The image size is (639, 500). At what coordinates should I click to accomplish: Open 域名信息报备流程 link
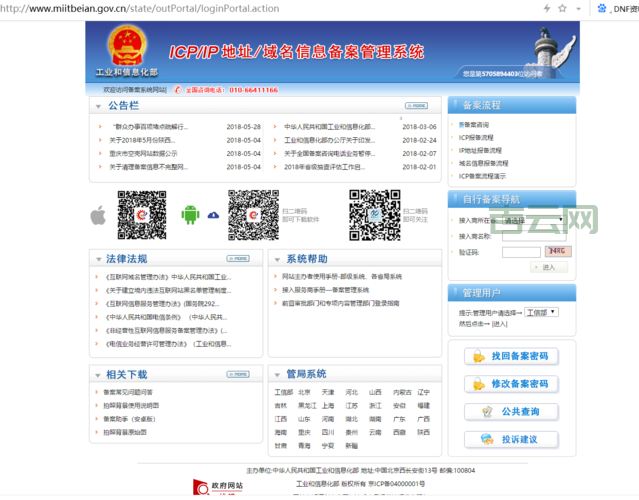[483, 163]
